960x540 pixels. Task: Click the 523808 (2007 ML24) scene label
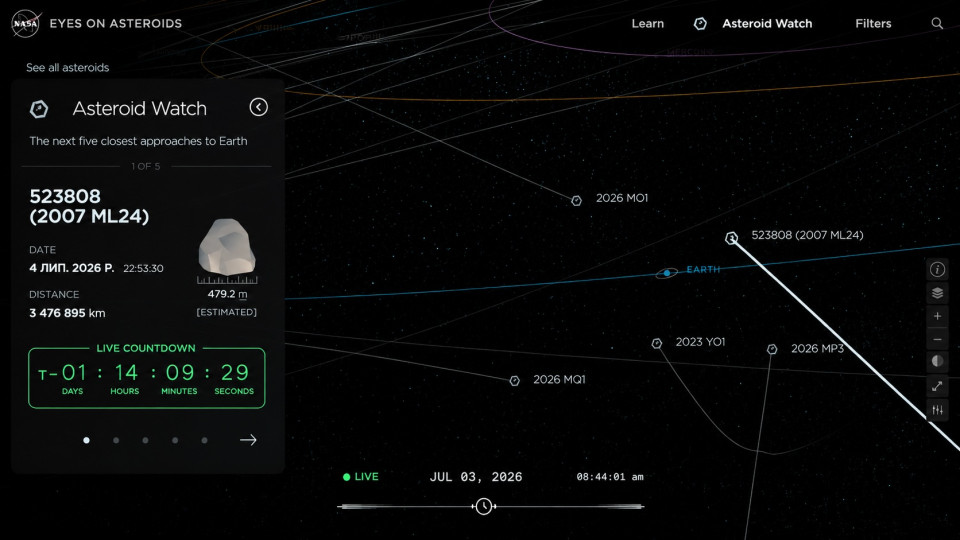(807, 235)
